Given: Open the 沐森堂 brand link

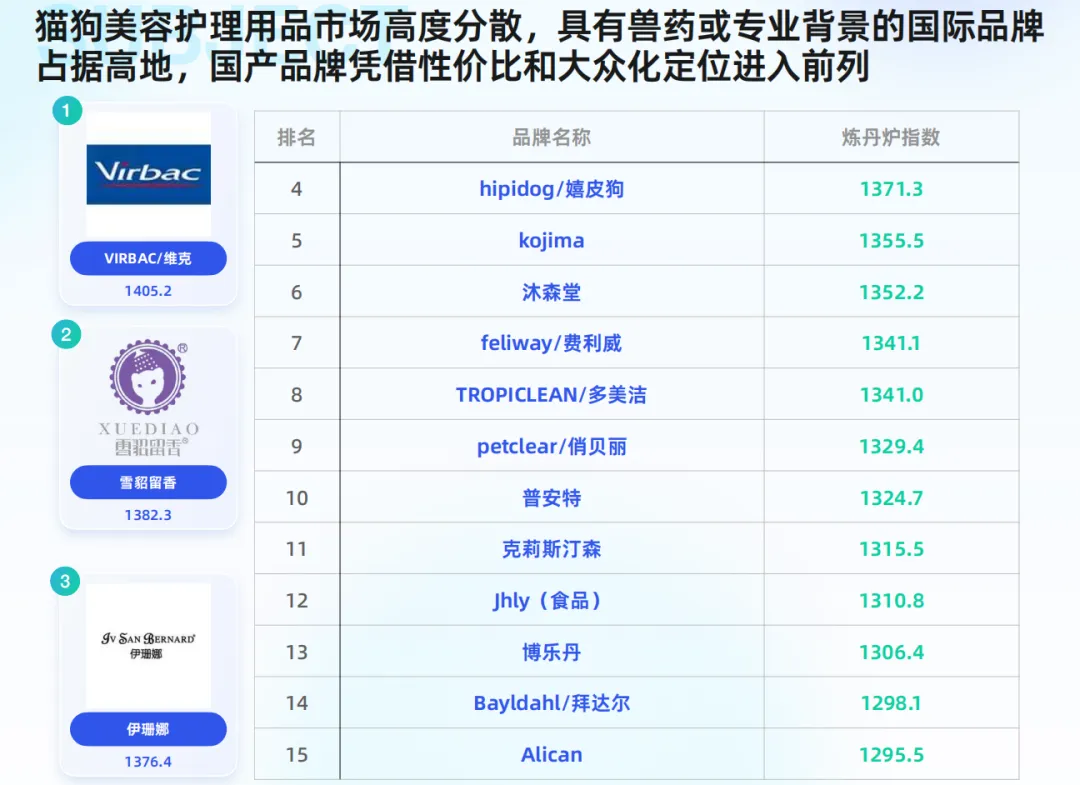Looking at the screenshot, I should click(x=551, y=292).
